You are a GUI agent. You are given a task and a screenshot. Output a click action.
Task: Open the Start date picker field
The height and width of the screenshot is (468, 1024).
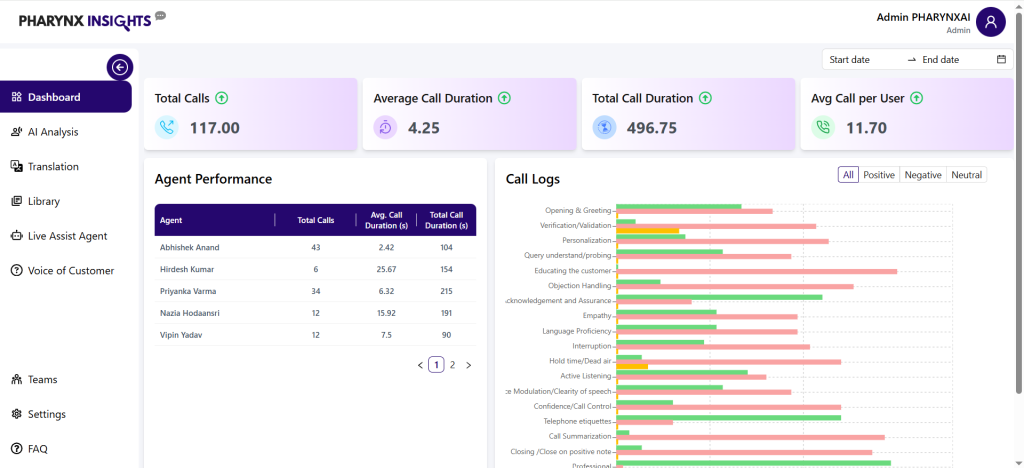point(862,60)
